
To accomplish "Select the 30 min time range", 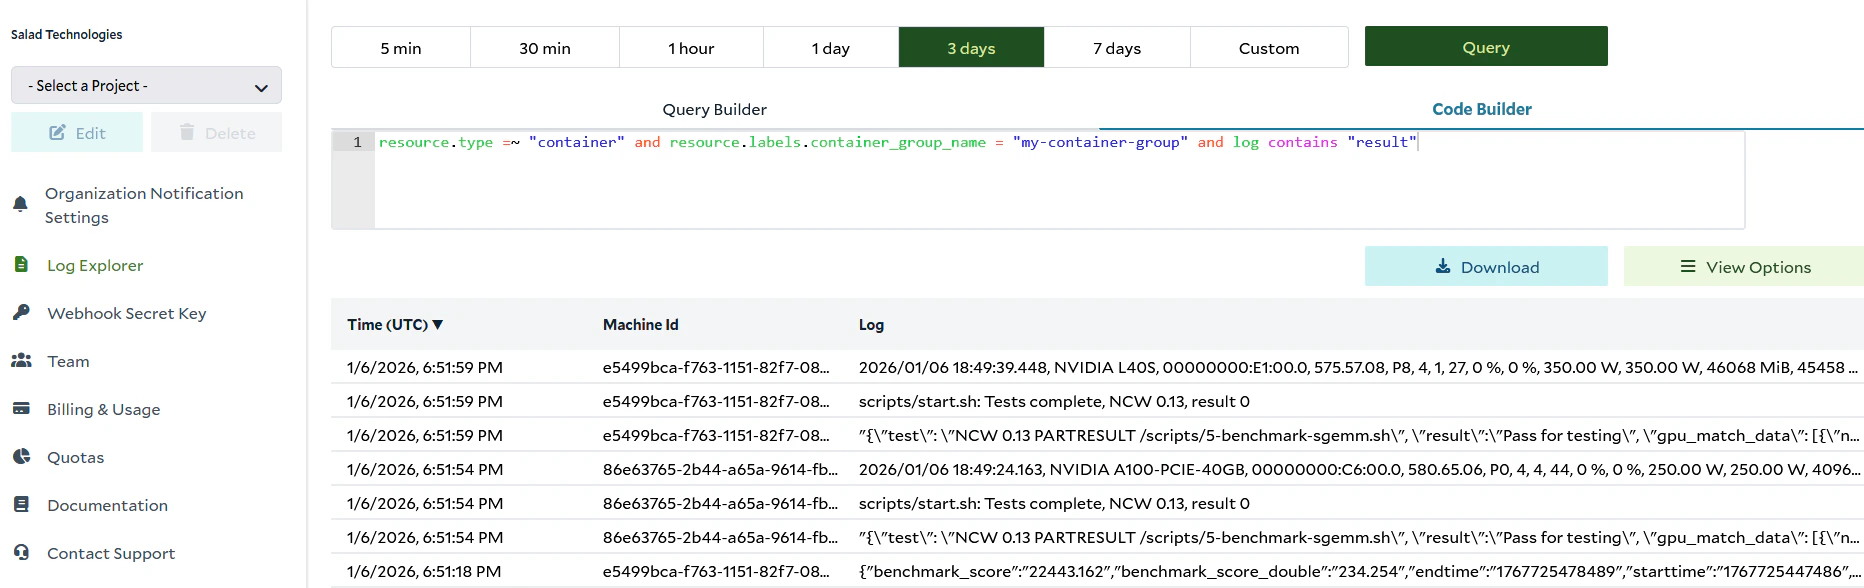I will tap(545, 48).
